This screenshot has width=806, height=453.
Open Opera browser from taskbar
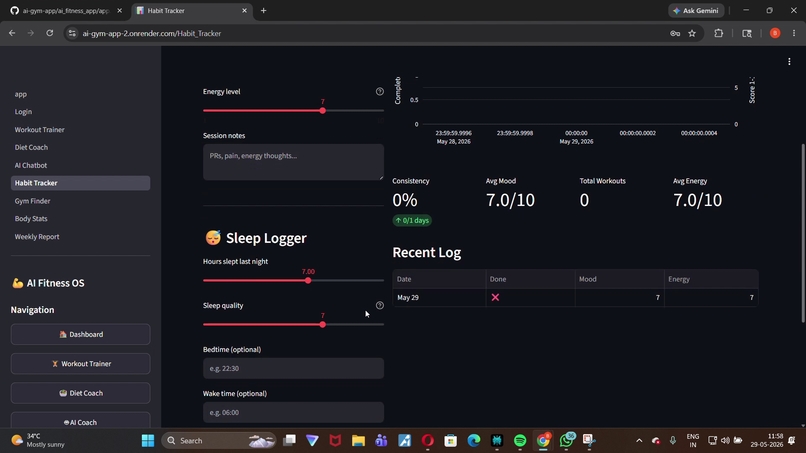[428, 441]
